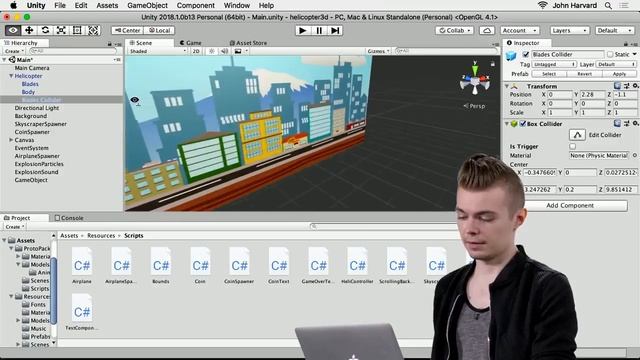
Task: Open the Apple menu
Action: [13, 5]
